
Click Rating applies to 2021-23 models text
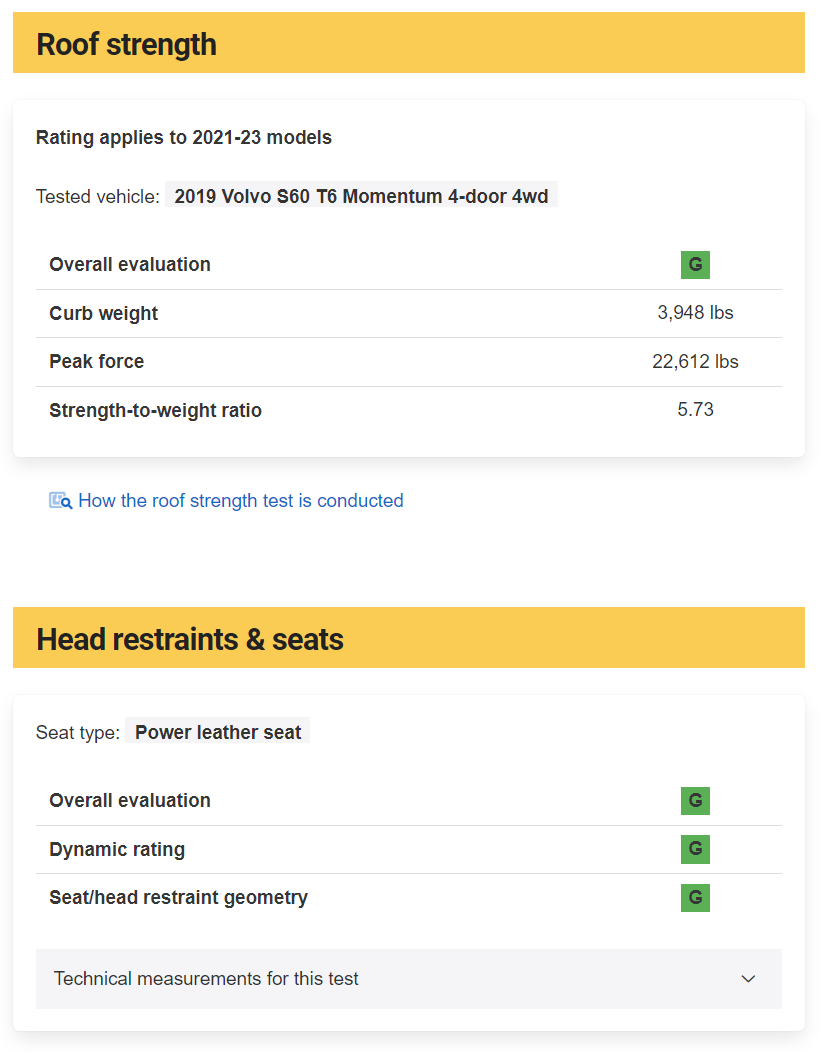click(x=184, y=138)
